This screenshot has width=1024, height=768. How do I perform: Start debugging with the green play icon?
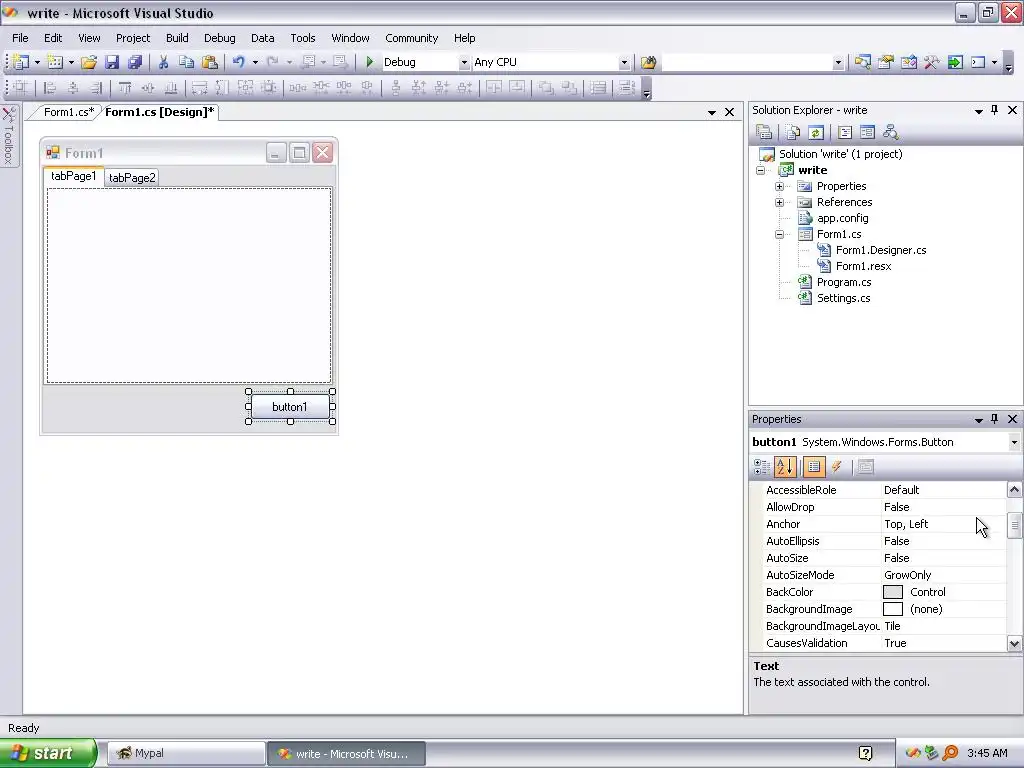(x=370, y=62)
